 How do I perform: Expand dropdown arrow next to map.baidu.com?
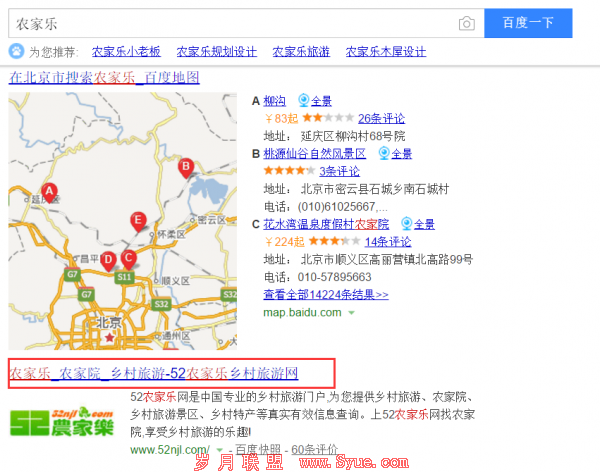pyautogui.click(x=351, y=313)
